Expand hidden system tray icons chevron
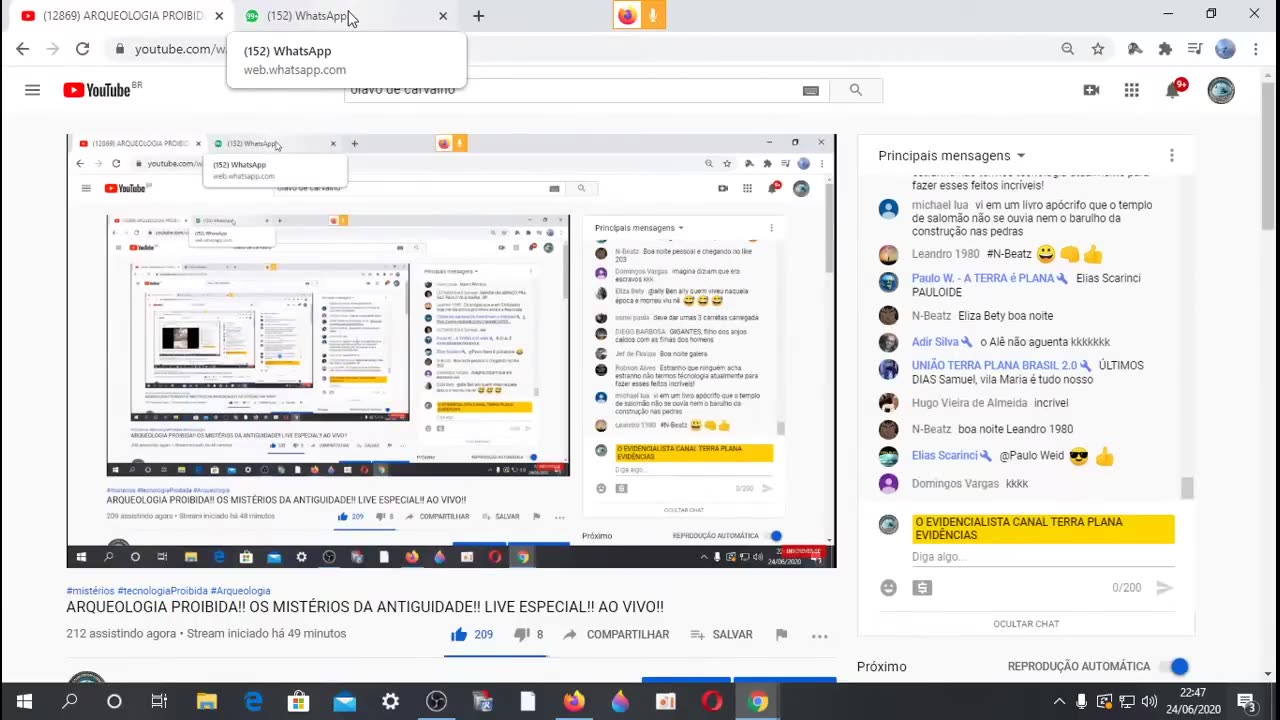The width and height of the screenshot is (1280, 720). tap(1059, 701)
